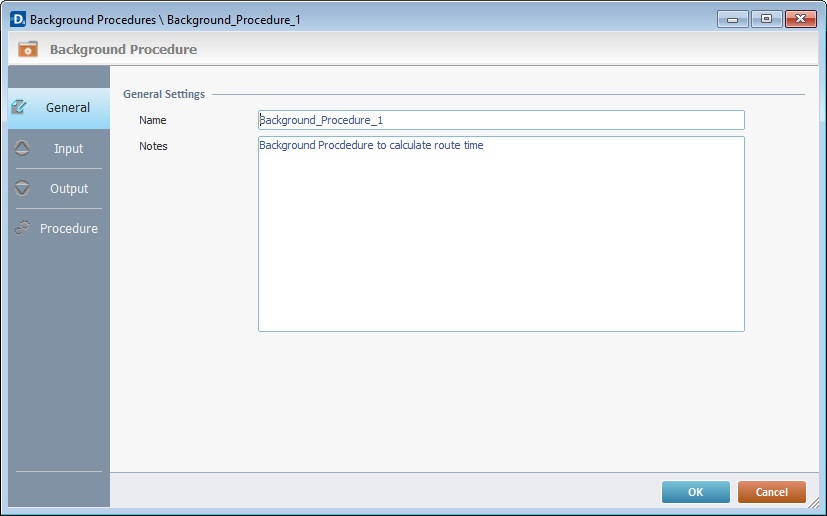Screen dimensions: 827x516
Task: Click inside the Notes text area
Action: pos(500,233)
